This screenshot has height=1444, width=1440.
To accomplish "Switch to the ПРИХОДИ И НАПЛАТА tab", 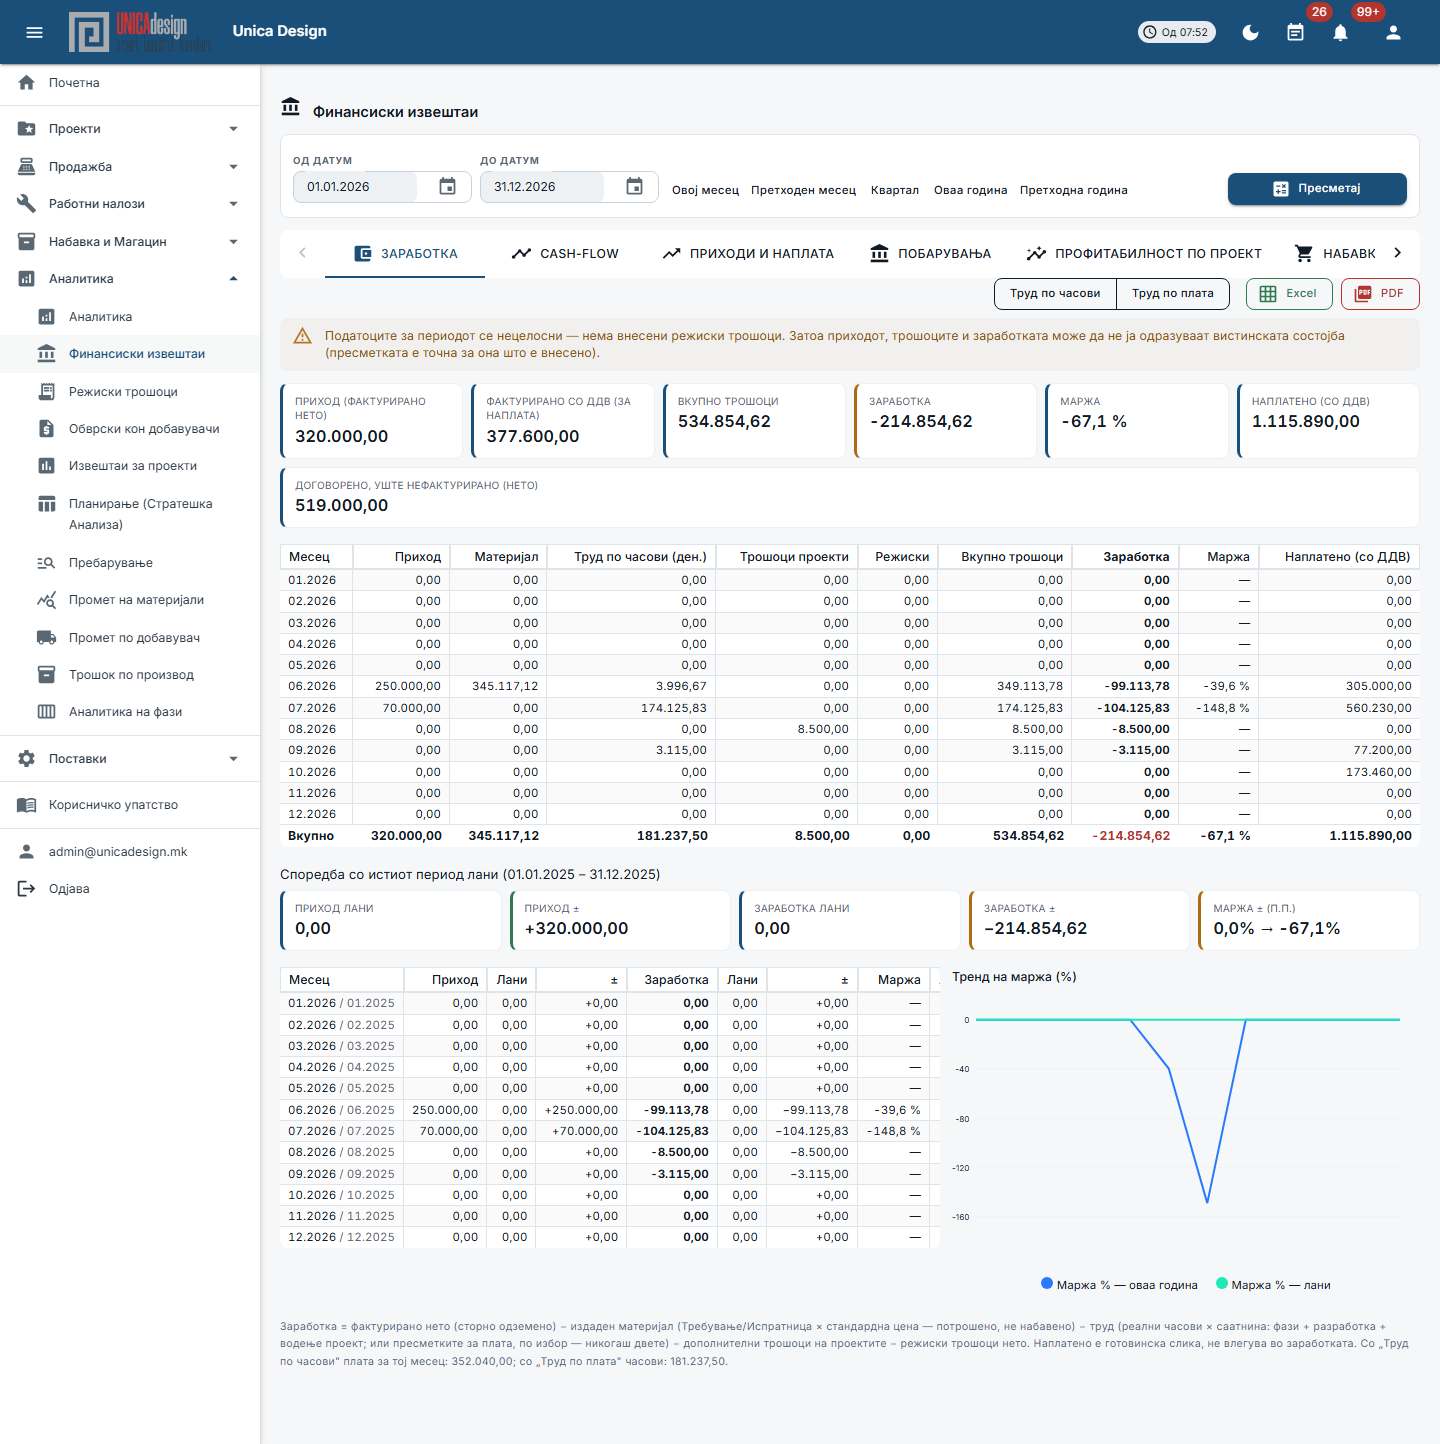I will (748, 254).
